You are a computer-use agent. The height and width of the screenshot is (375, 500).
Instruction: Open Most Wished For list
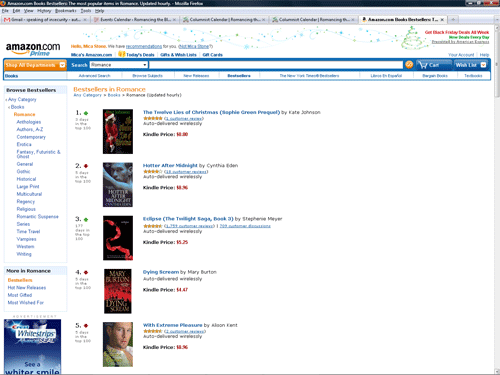point(26,303)
